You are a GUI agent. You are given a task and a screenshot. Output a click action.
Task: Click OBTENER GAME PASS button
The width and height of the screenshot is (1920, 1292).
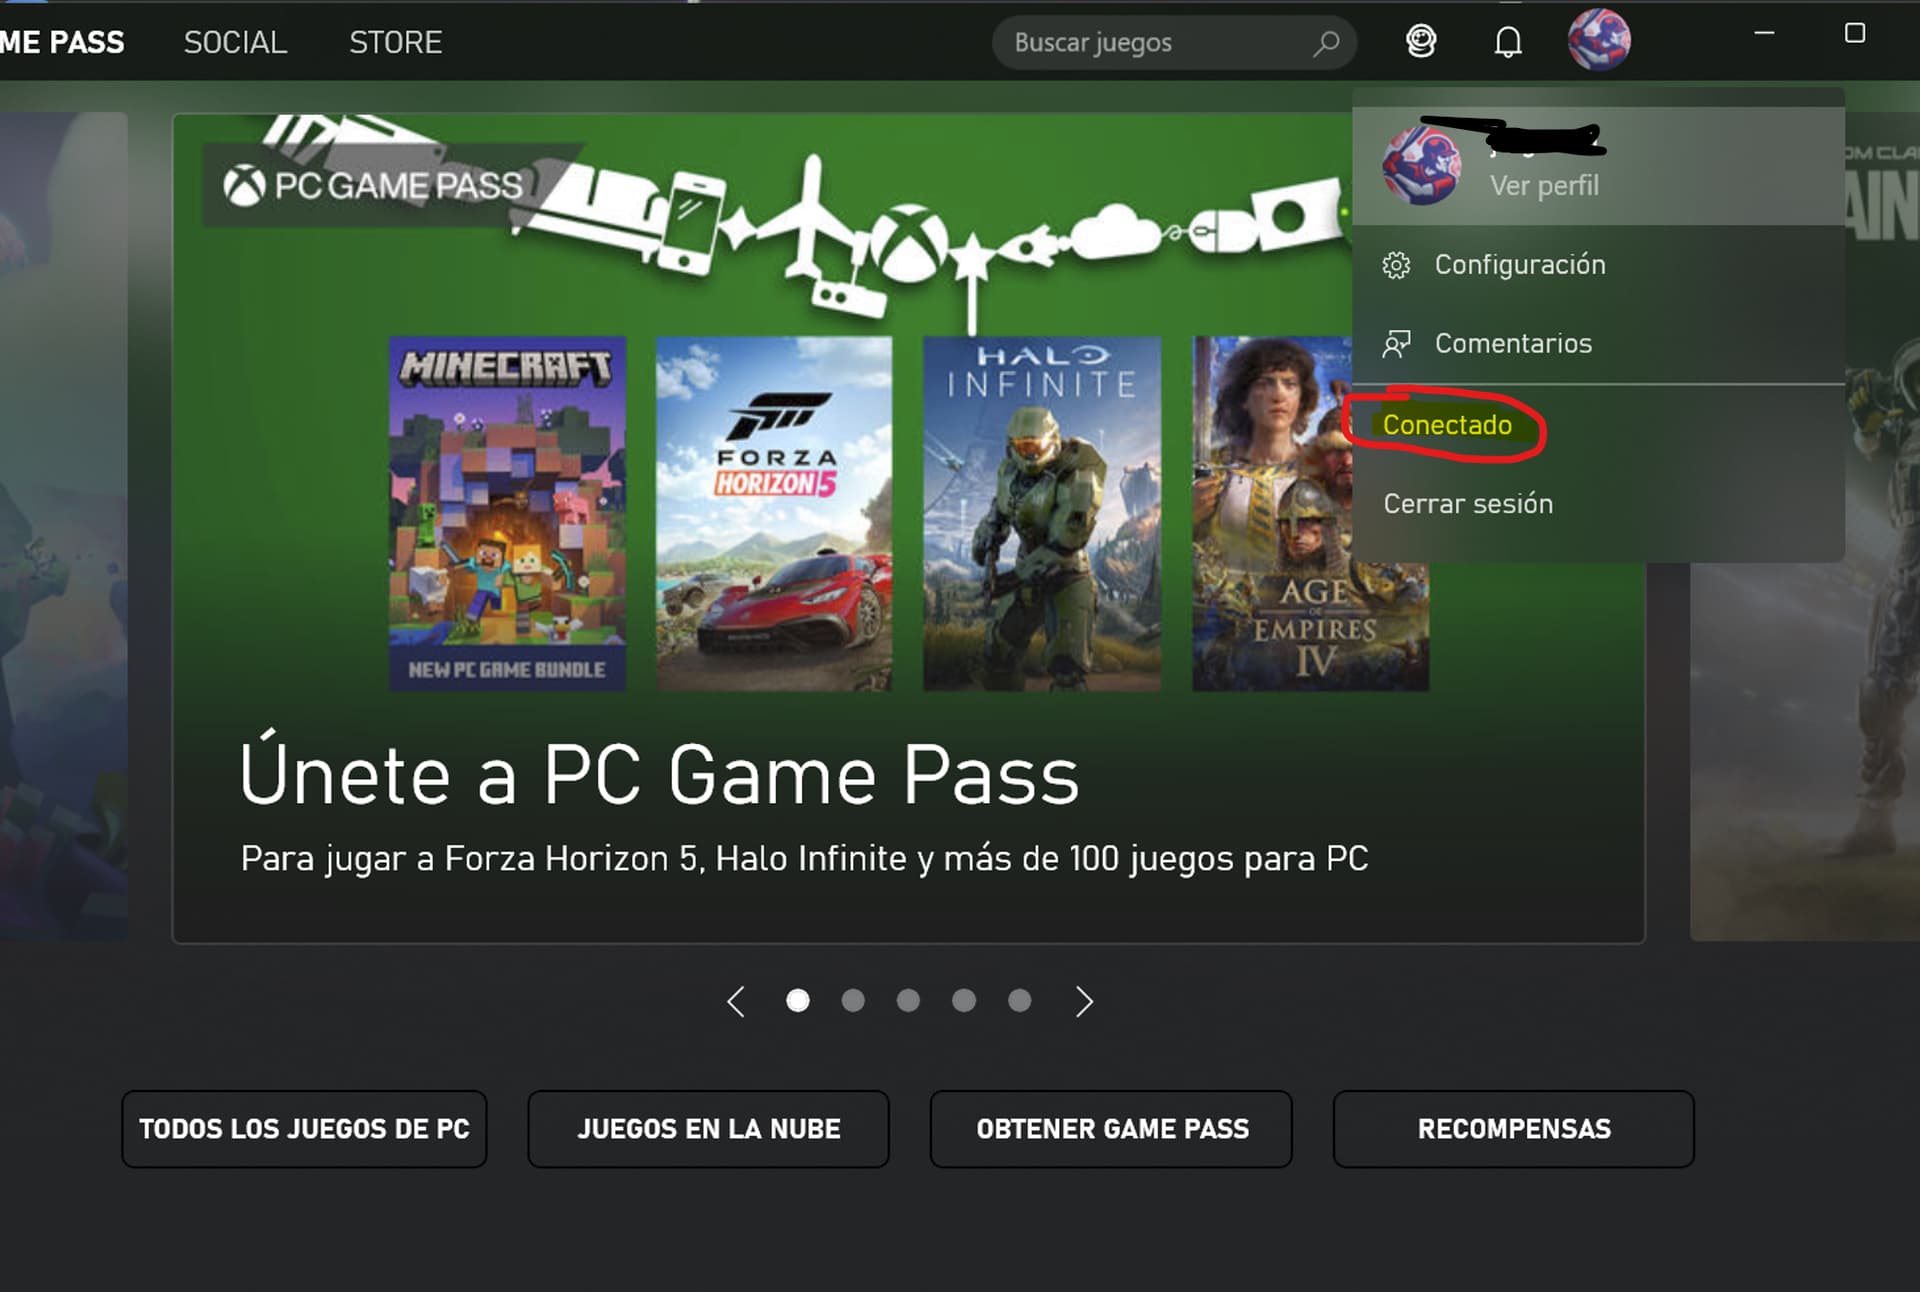1111,1129
